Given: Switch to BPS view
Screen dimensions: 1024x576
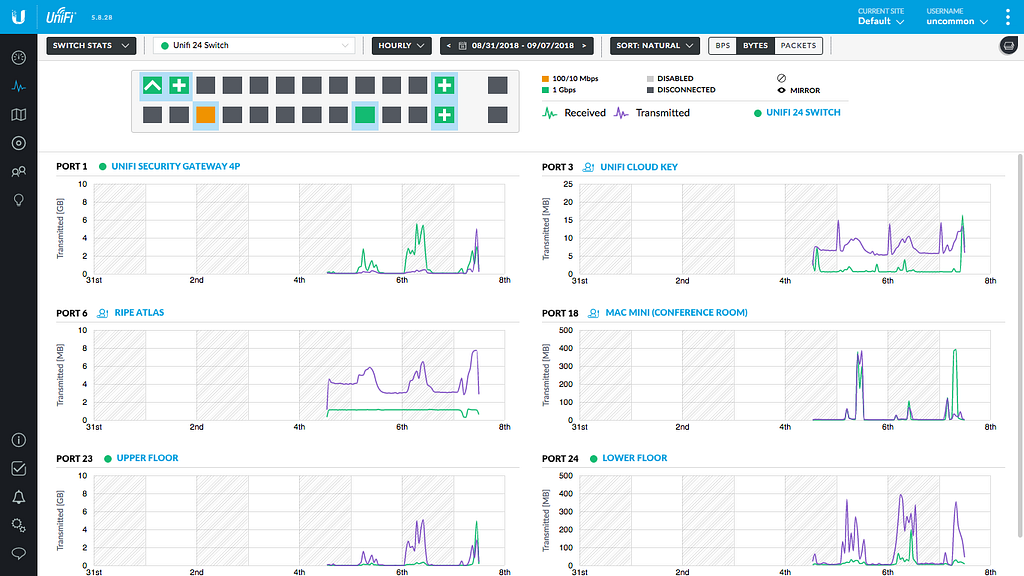Looking at the screenshot, I should pos(722,46).
